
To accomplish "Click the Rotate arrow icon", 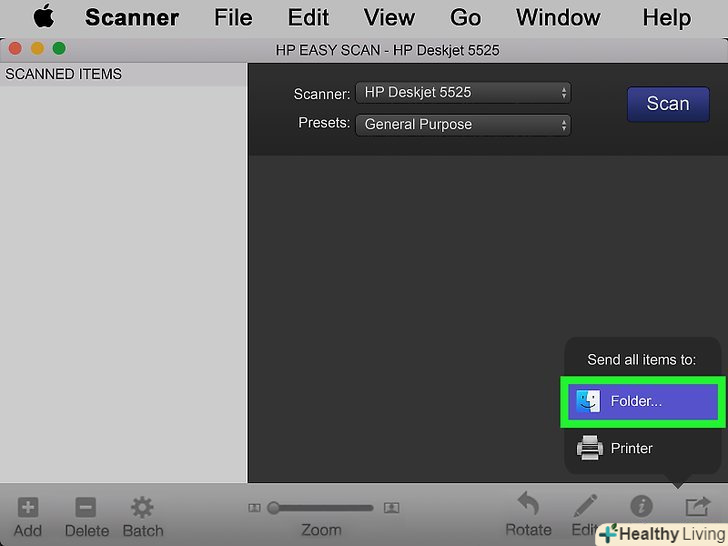I will pyautogui.click(x=528, y=504).
